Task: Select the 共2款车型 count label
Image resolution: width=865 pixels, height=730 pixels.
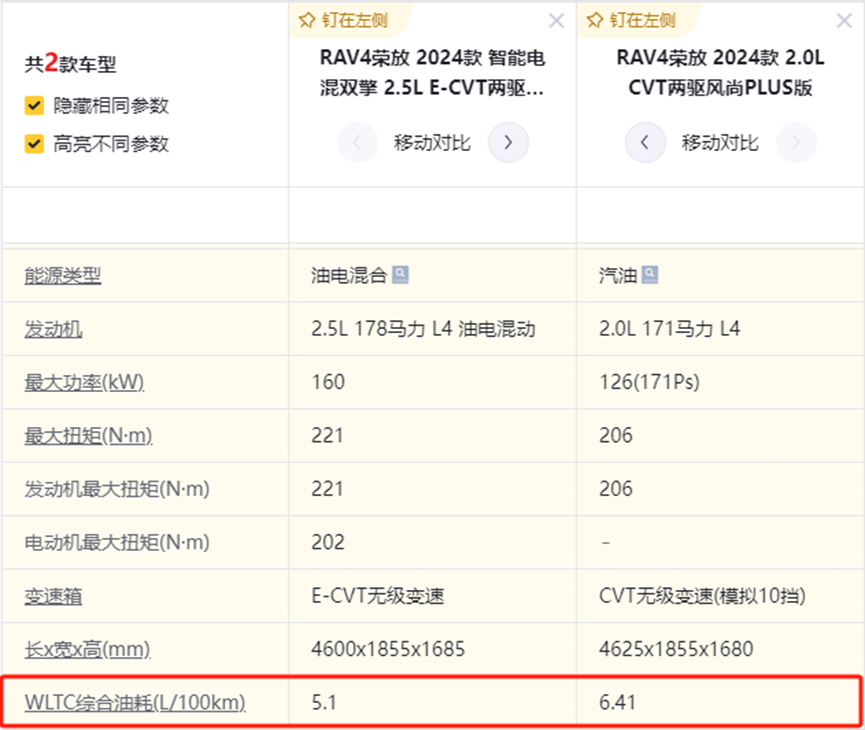Action: click(70, 64)
